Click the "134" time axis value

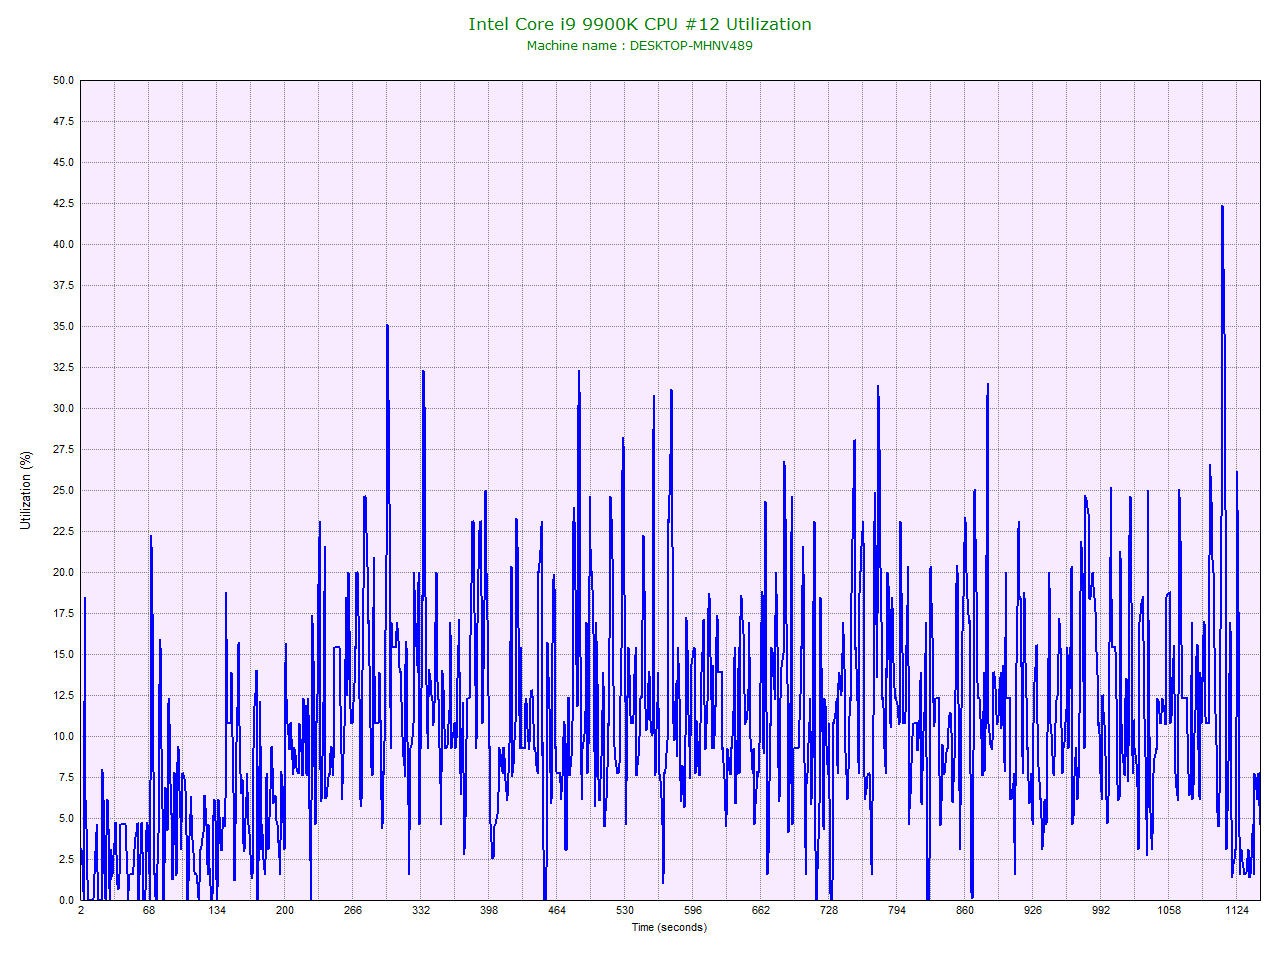(217, 910)
